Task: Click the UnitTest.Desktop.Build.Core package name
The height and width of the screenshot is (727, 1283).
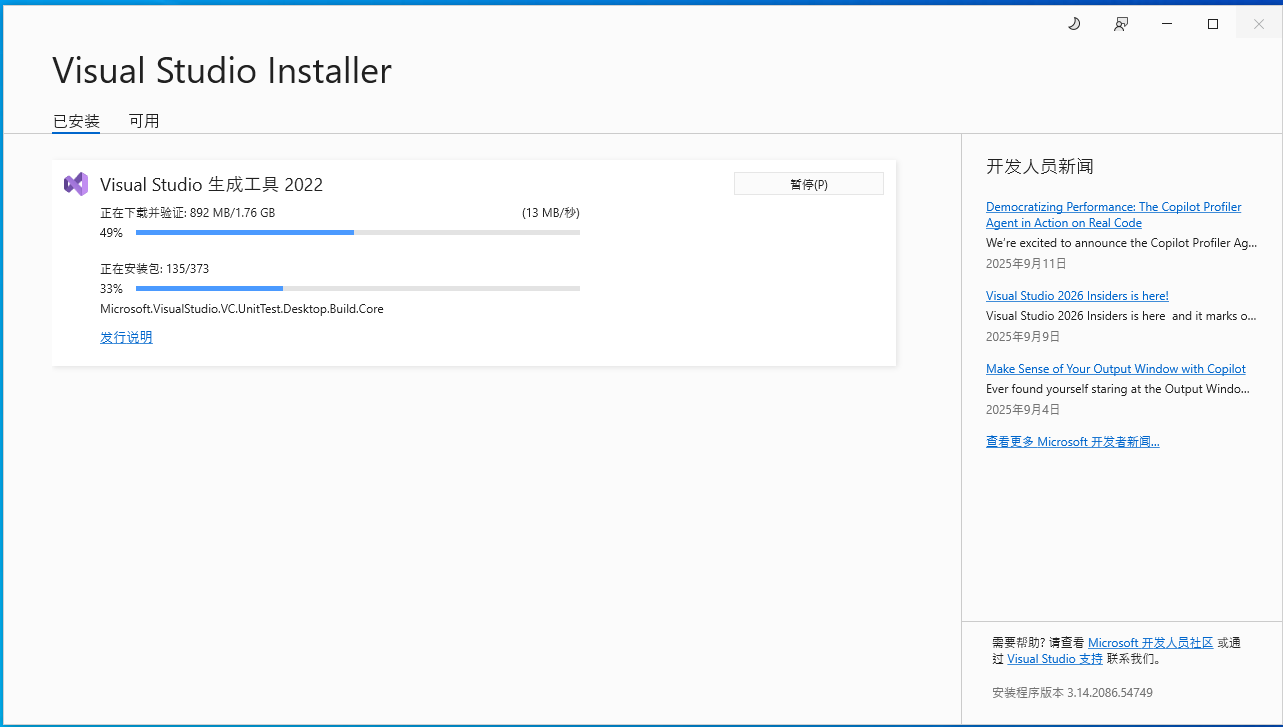Action: coord(242,309)
